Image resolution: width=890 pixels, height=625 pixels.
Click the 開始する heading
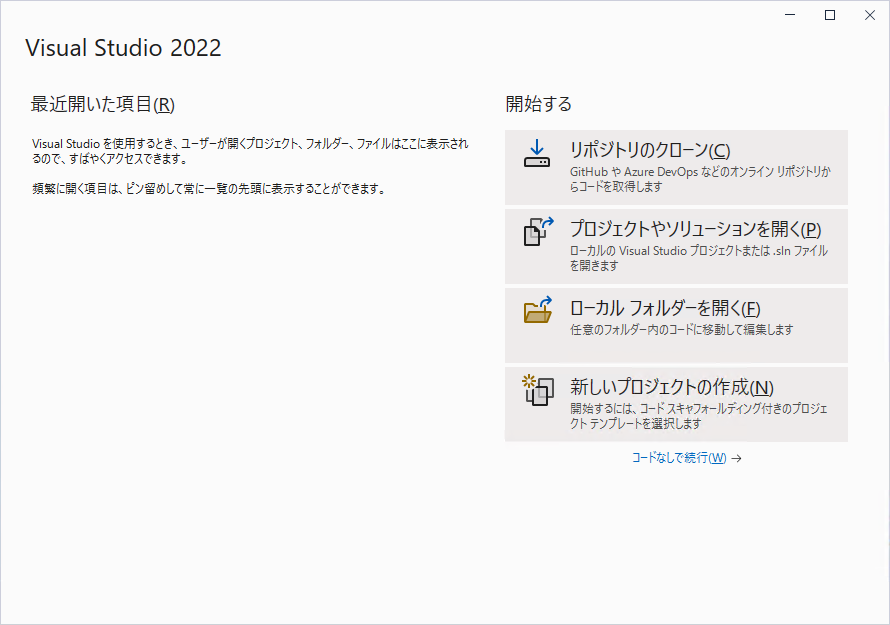coord(538,104)
